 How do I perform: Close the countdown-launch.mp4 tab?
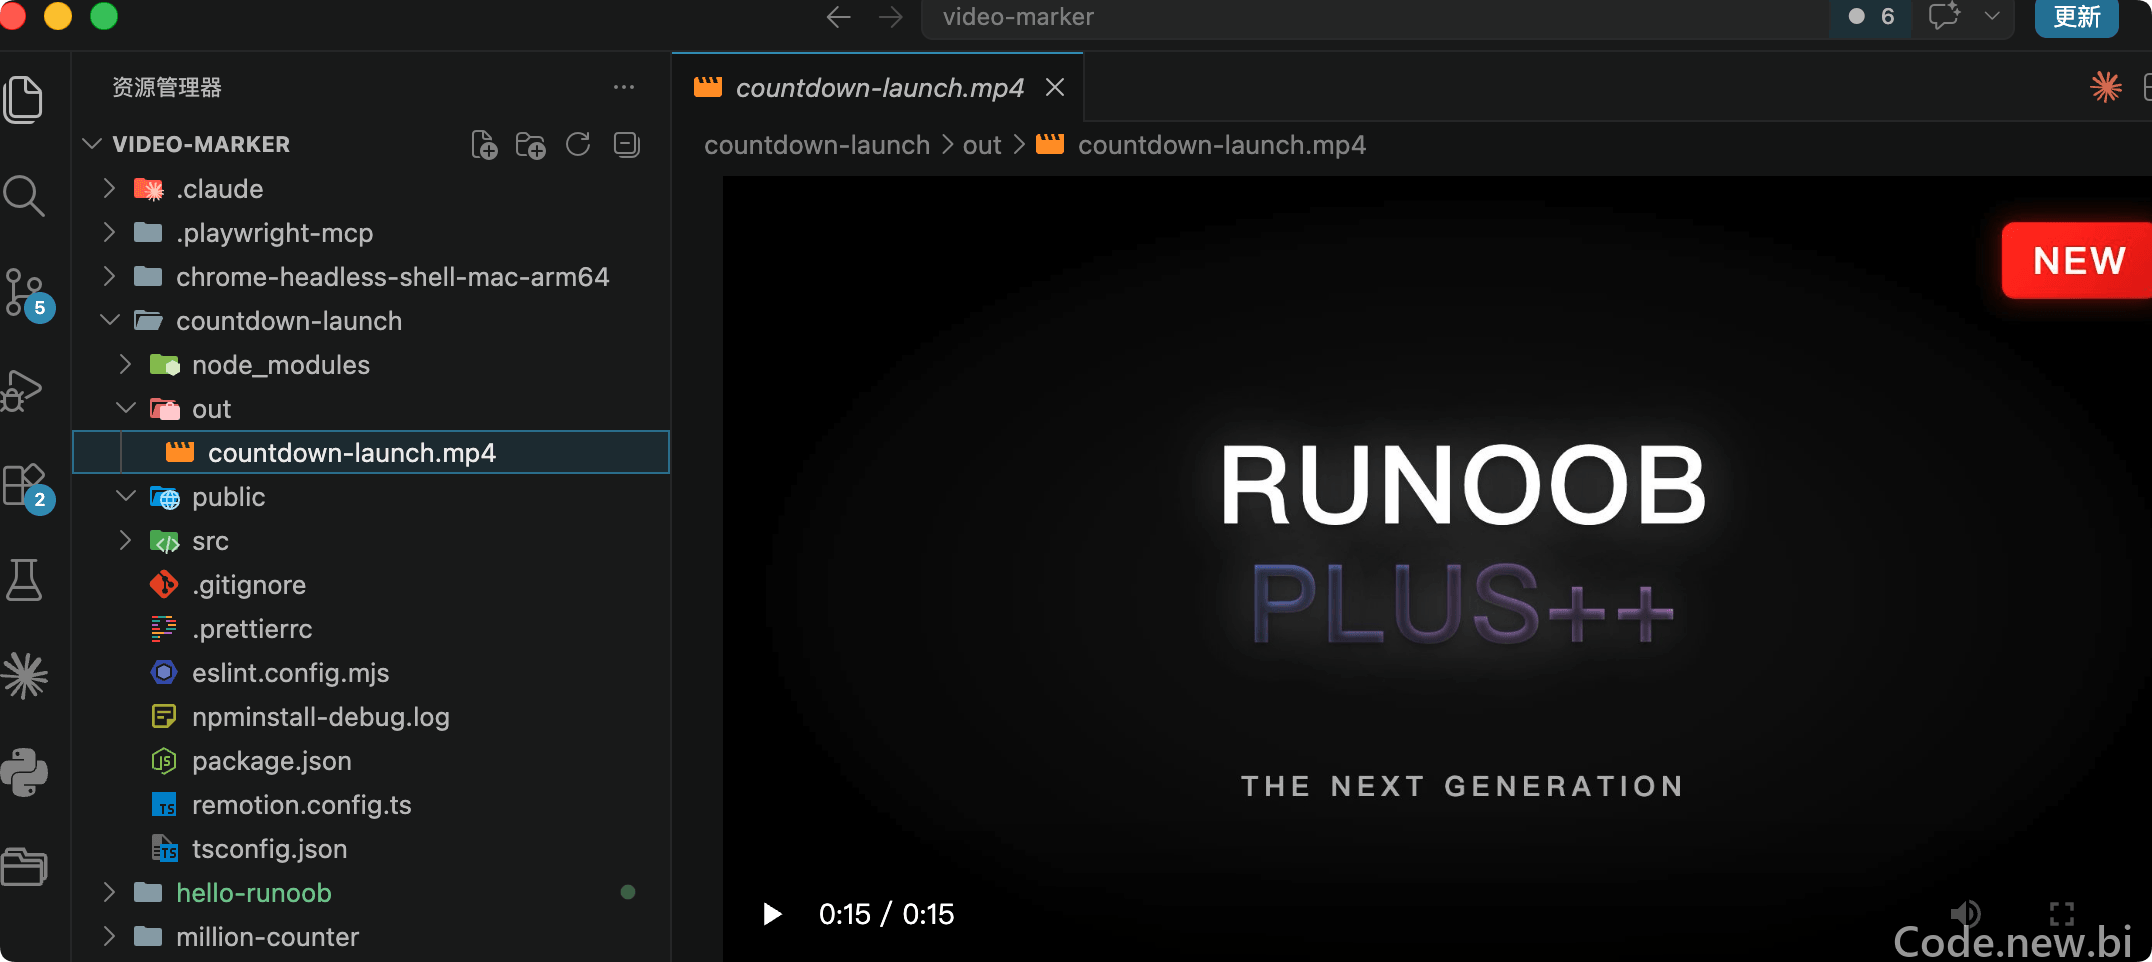(1055, 88)
